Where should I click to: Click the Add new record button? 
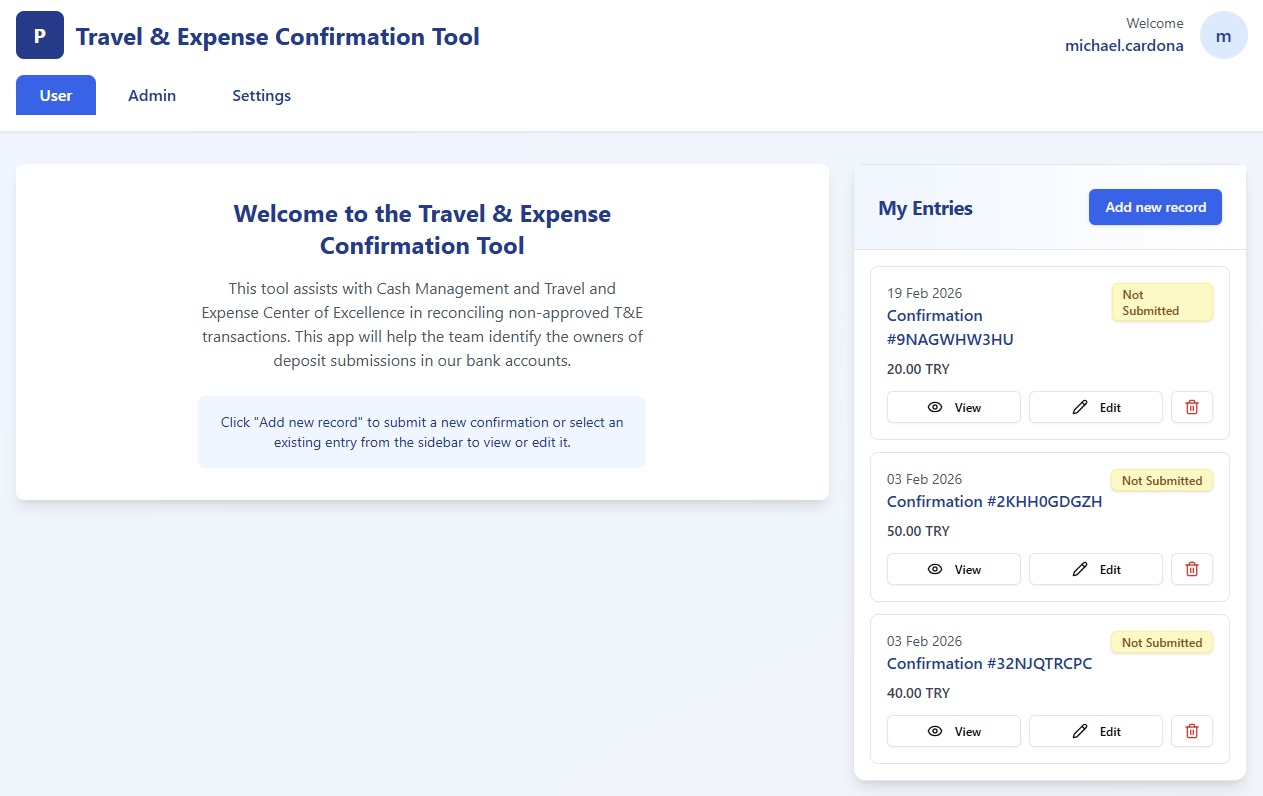click(1155, 207)
